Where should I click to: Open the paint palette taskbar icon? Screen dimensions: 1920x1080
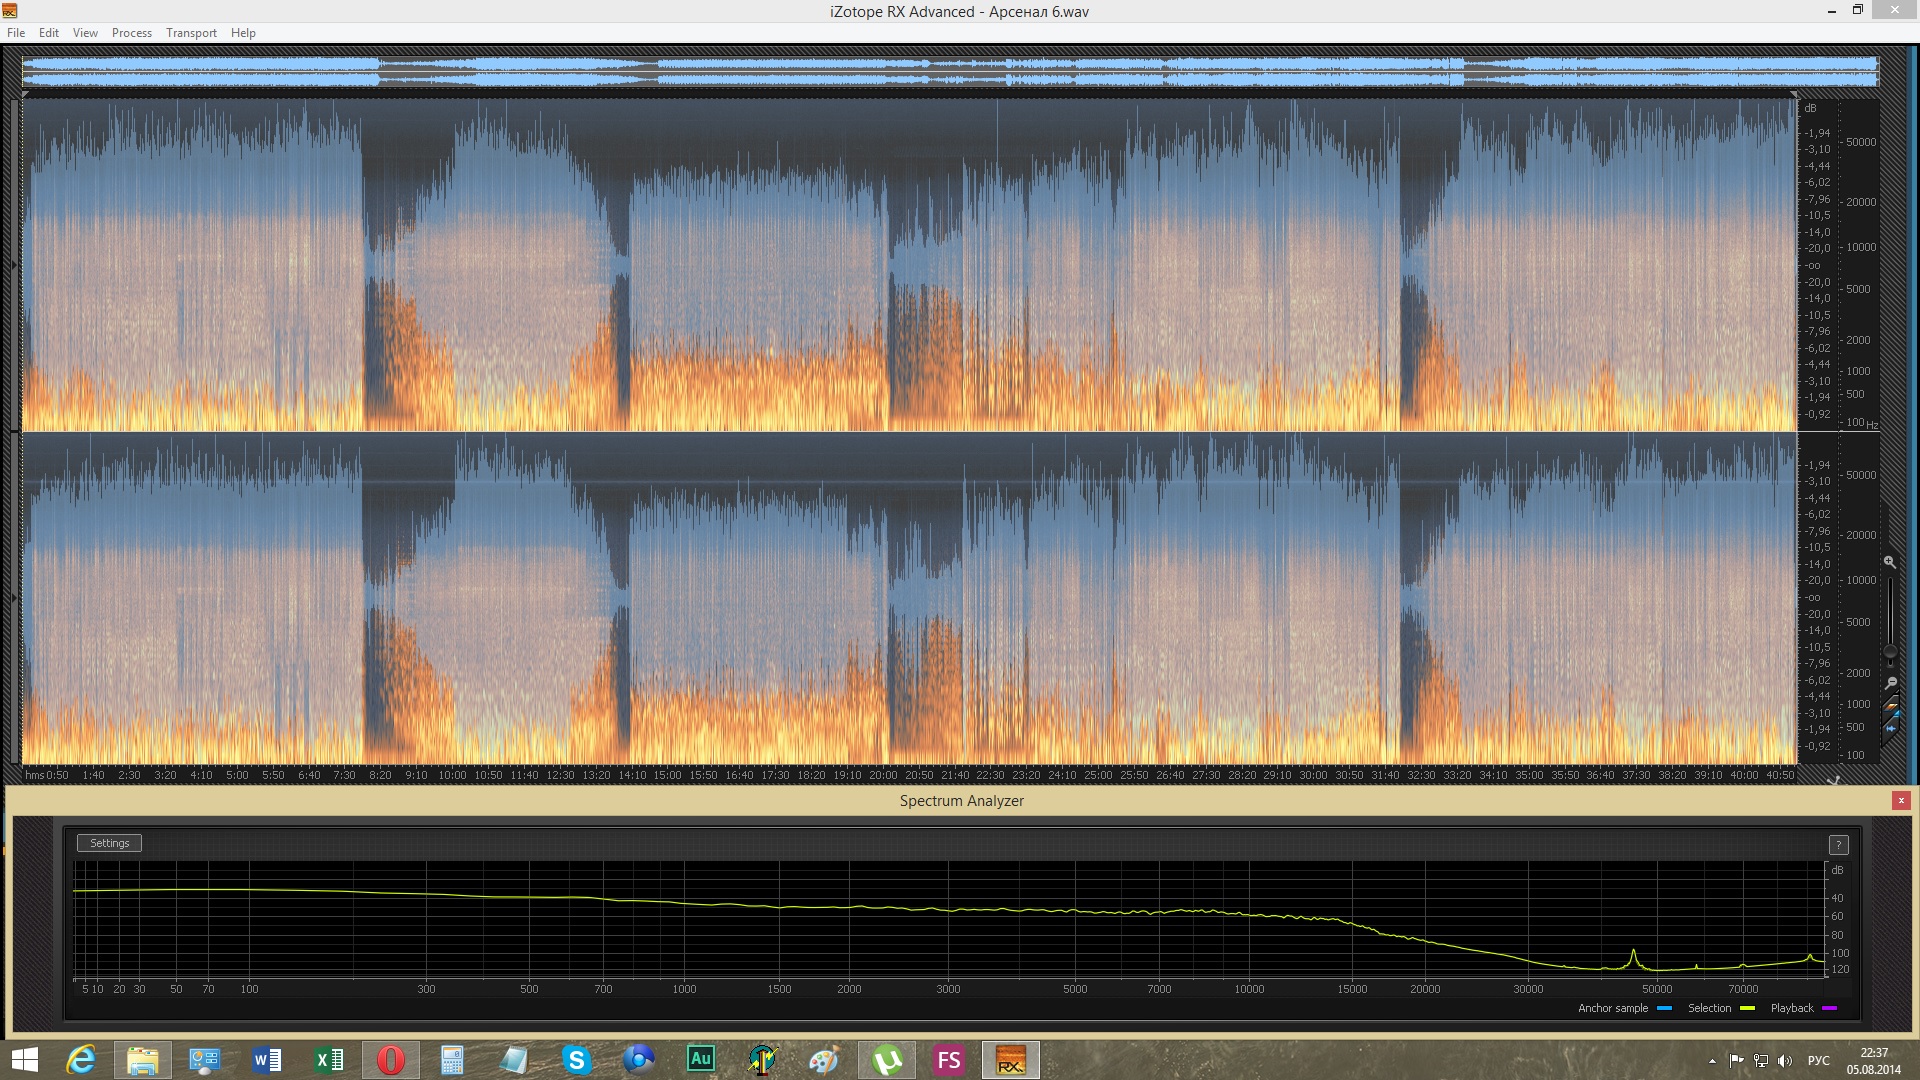click(825, 1060)
